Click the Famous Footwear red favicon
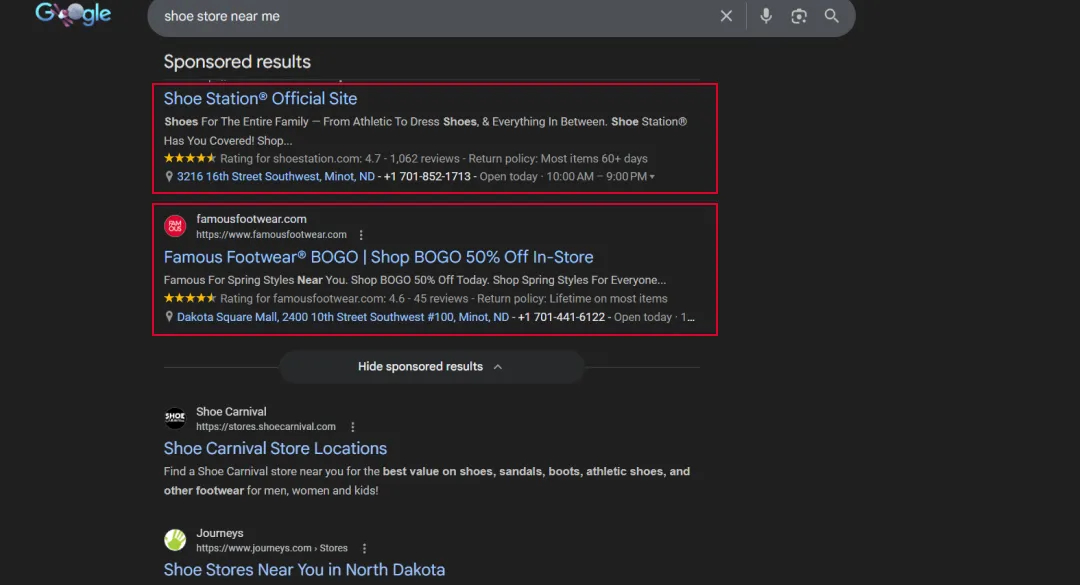The image size is (1080, 585). click(x=175, y=226)
